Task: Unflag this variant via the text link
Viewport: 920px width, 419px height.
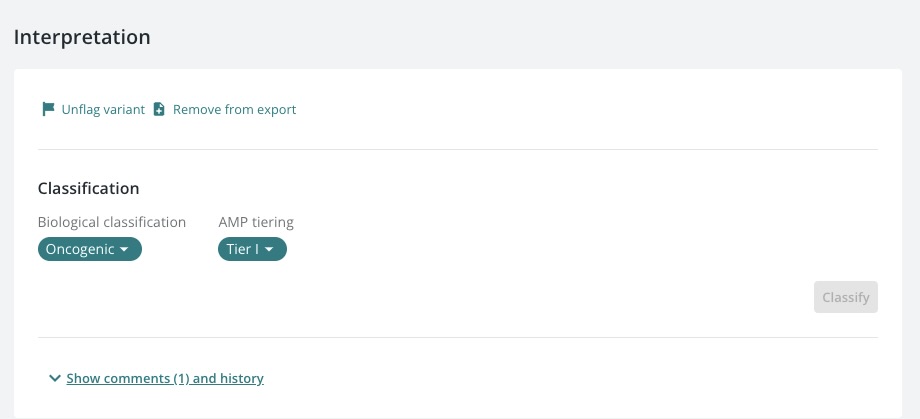Action: click(x=103, y=110)
